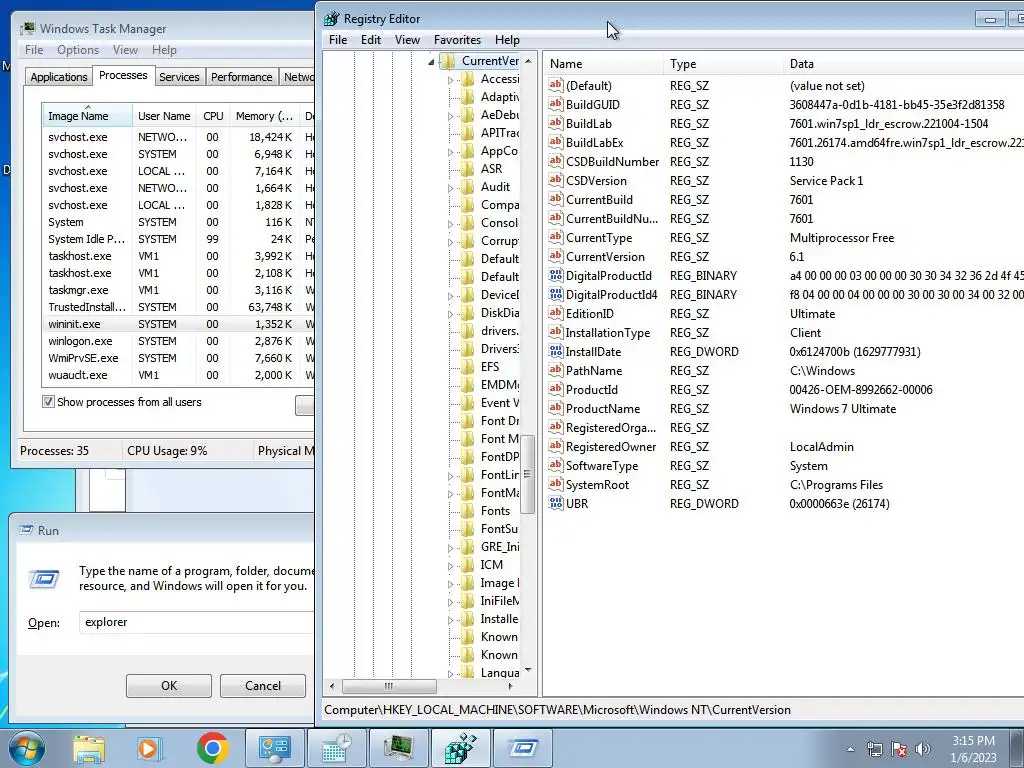Select the wininit.exe process row
The width and height of the screenshot is (1024, 768).
(x=178, y=324)
